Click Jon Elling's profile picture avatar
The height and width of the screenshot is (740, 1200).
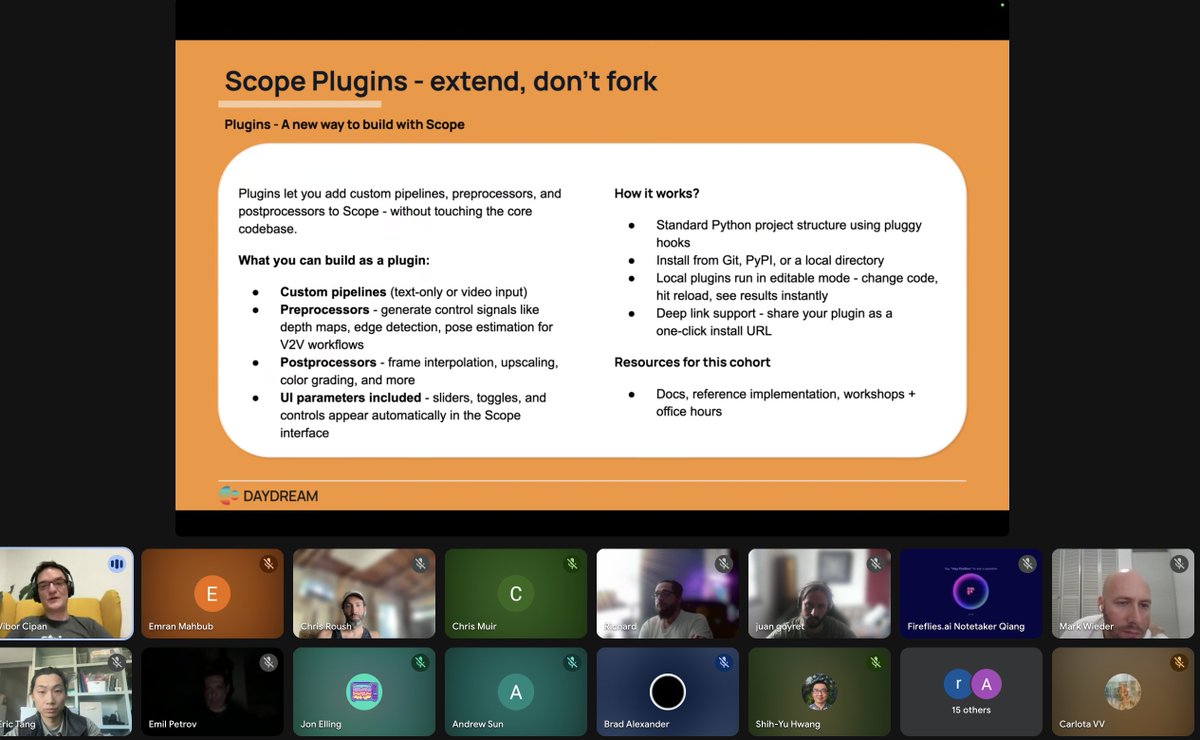click(x=364, y=692)
